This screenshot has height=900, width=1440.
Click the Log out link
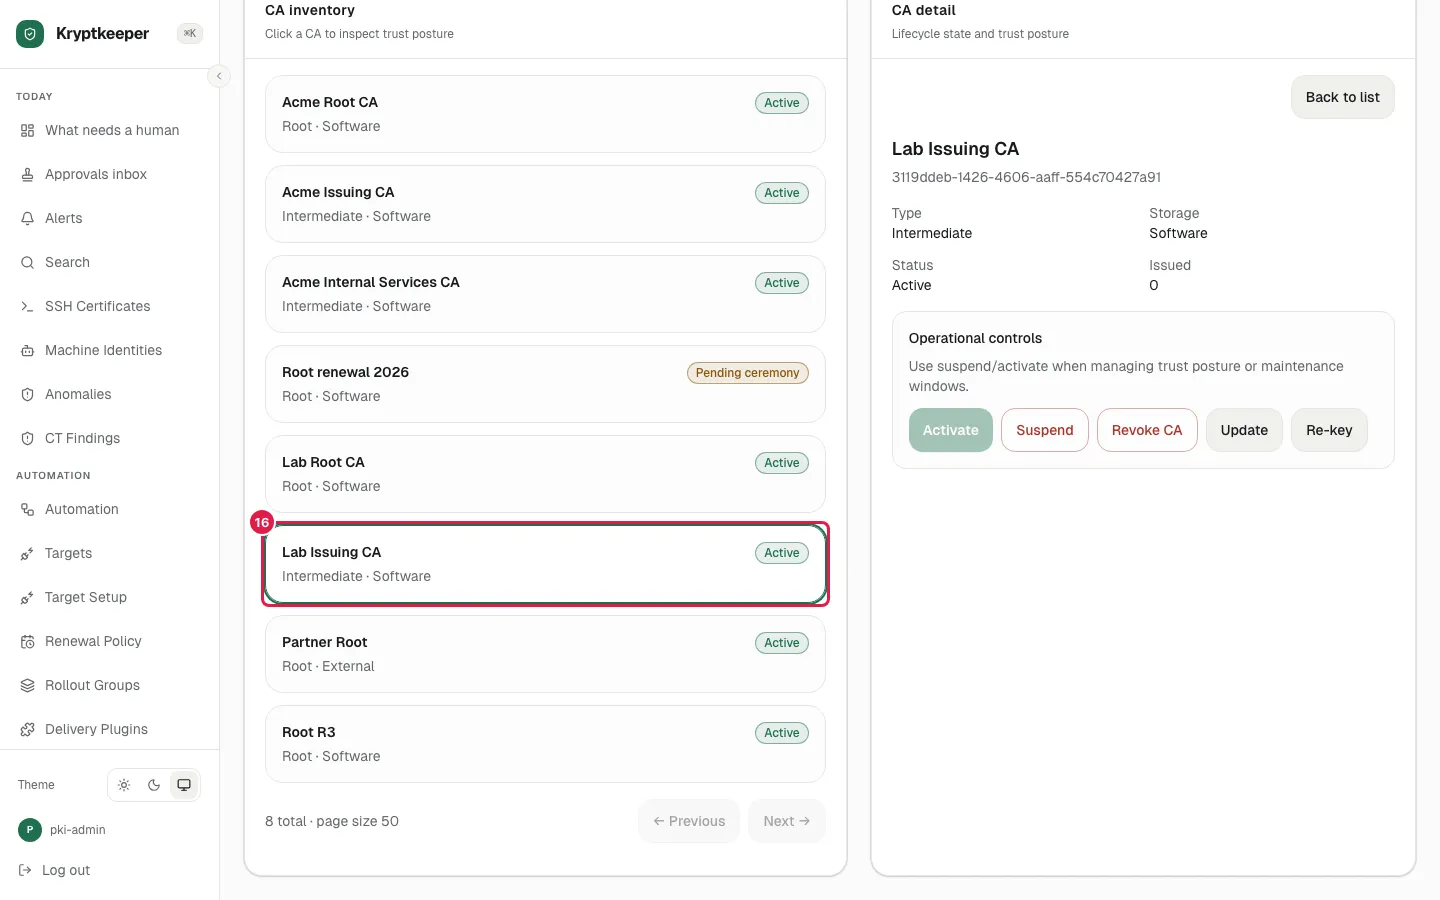[55, 870]
